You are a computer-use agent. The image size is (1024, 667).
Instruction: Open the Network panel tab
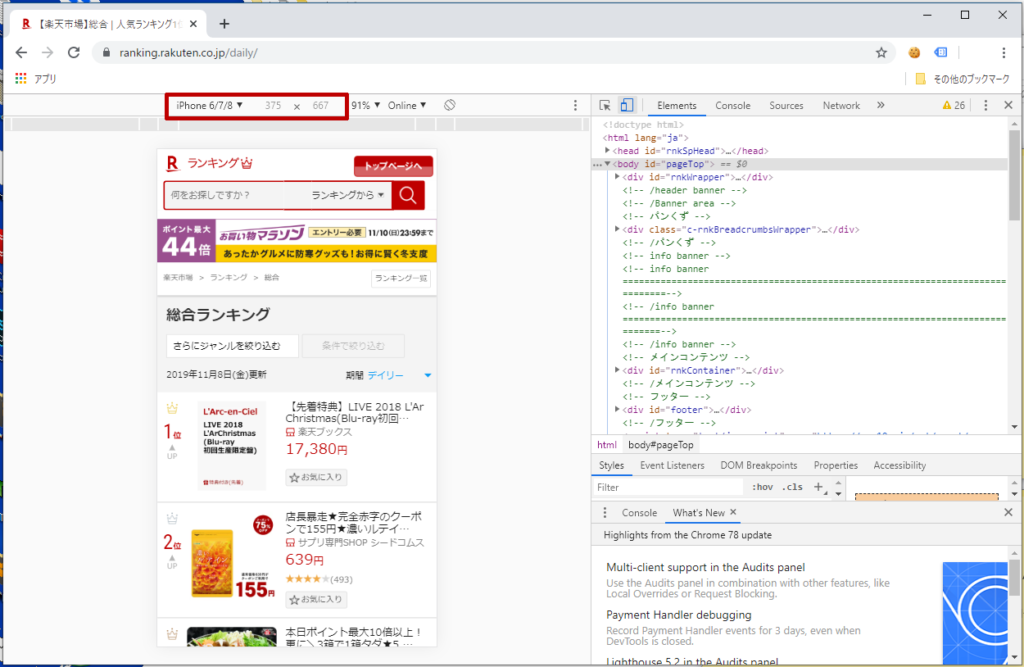(x=841, y=105)
